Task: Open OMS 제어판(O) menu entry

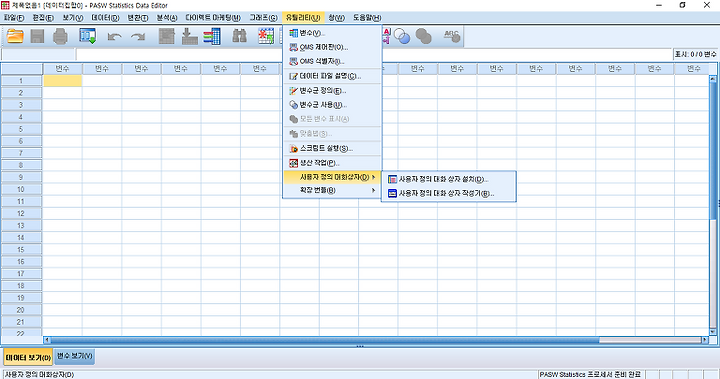Action: (332, 47)
